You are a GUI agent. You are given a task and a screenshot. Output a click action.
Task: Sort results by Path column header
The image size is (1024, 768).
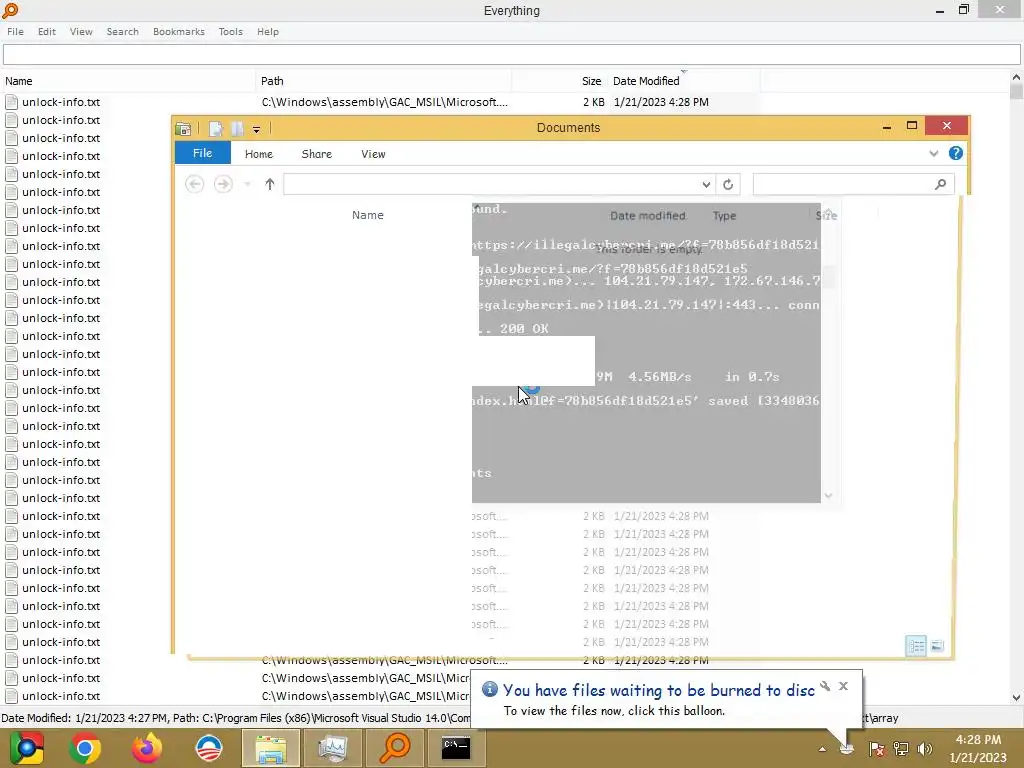tap(383, 81)
